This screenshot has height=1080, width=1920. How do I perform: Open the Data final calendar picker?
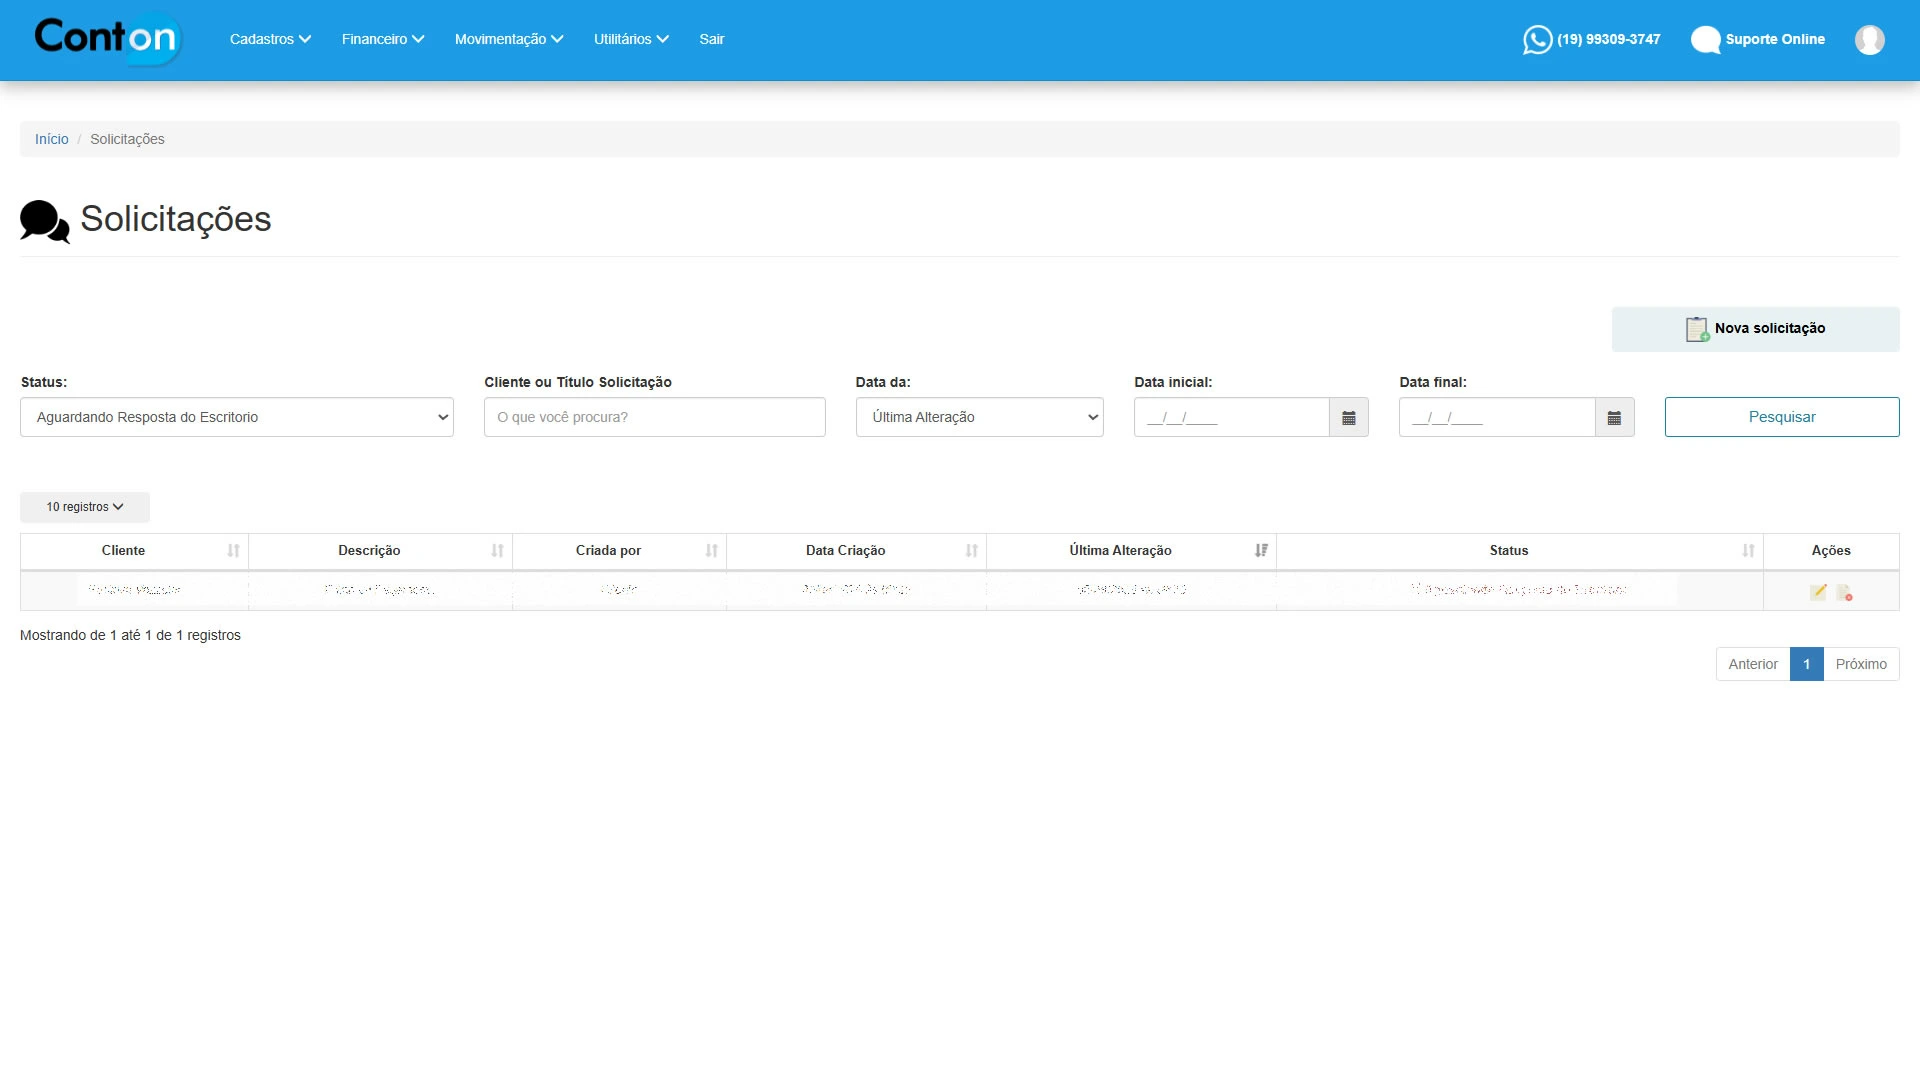(x=1614, y=418)
